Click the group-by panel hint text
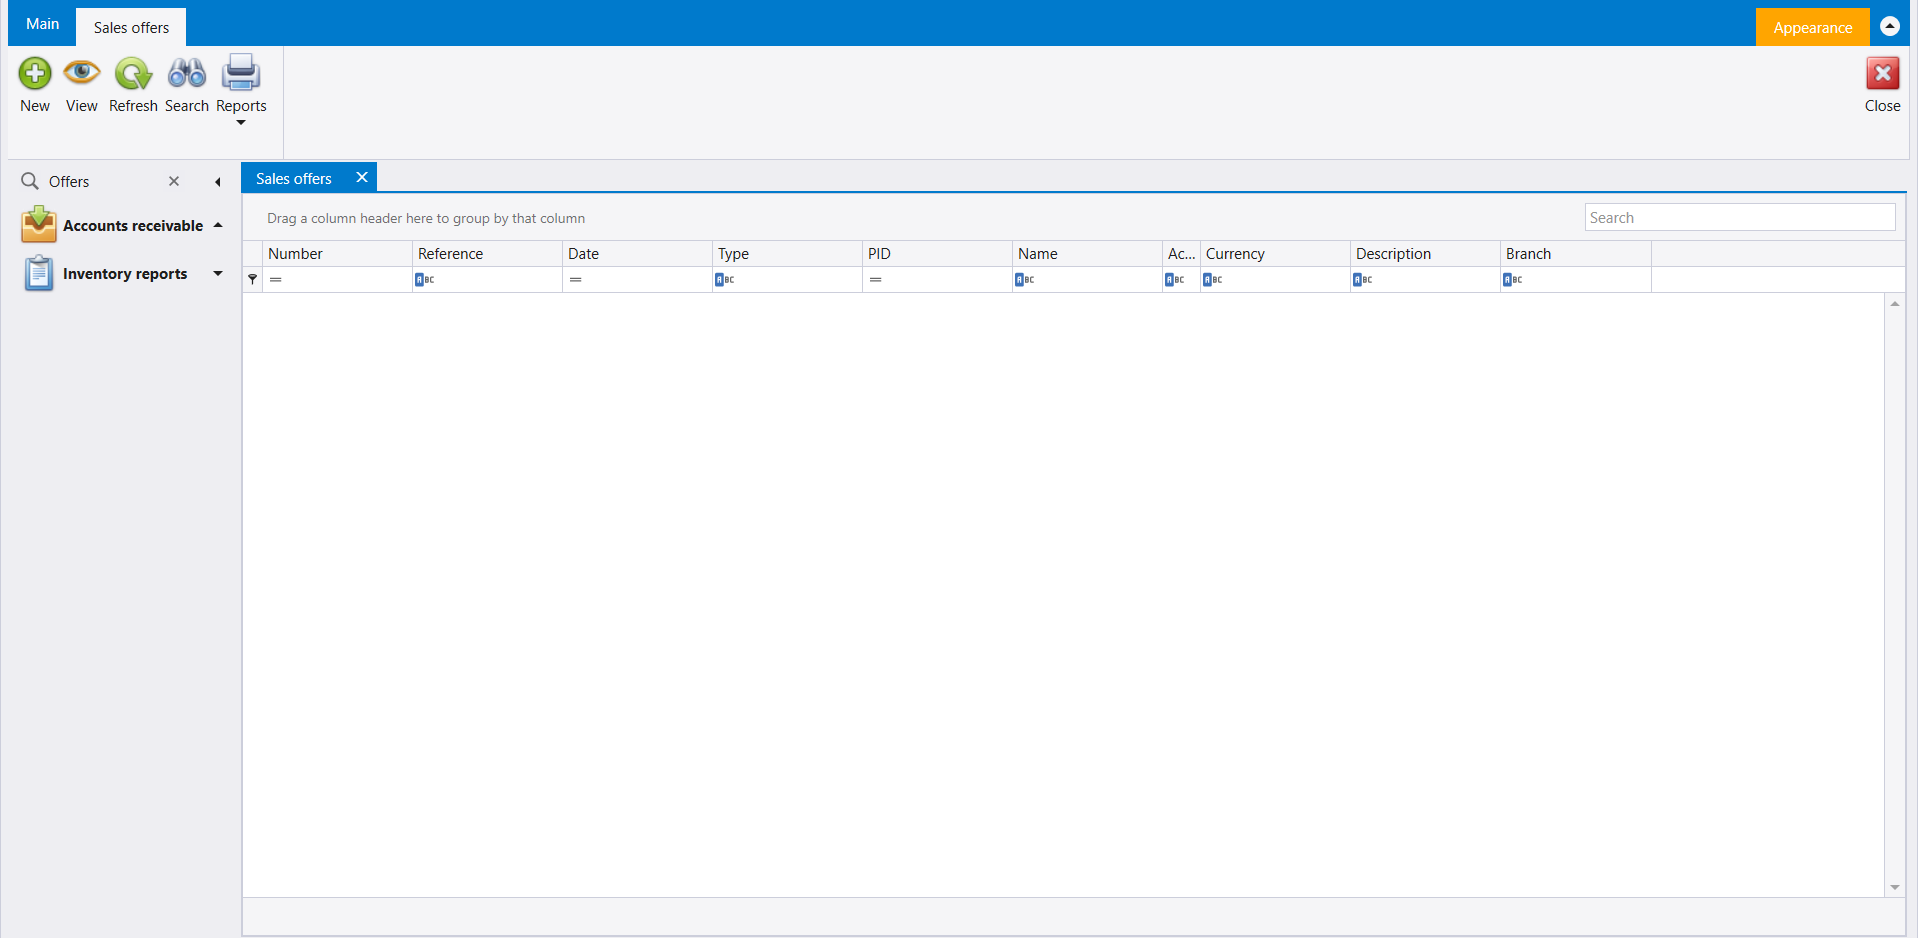1918x938 pixels. pos(426,218)
